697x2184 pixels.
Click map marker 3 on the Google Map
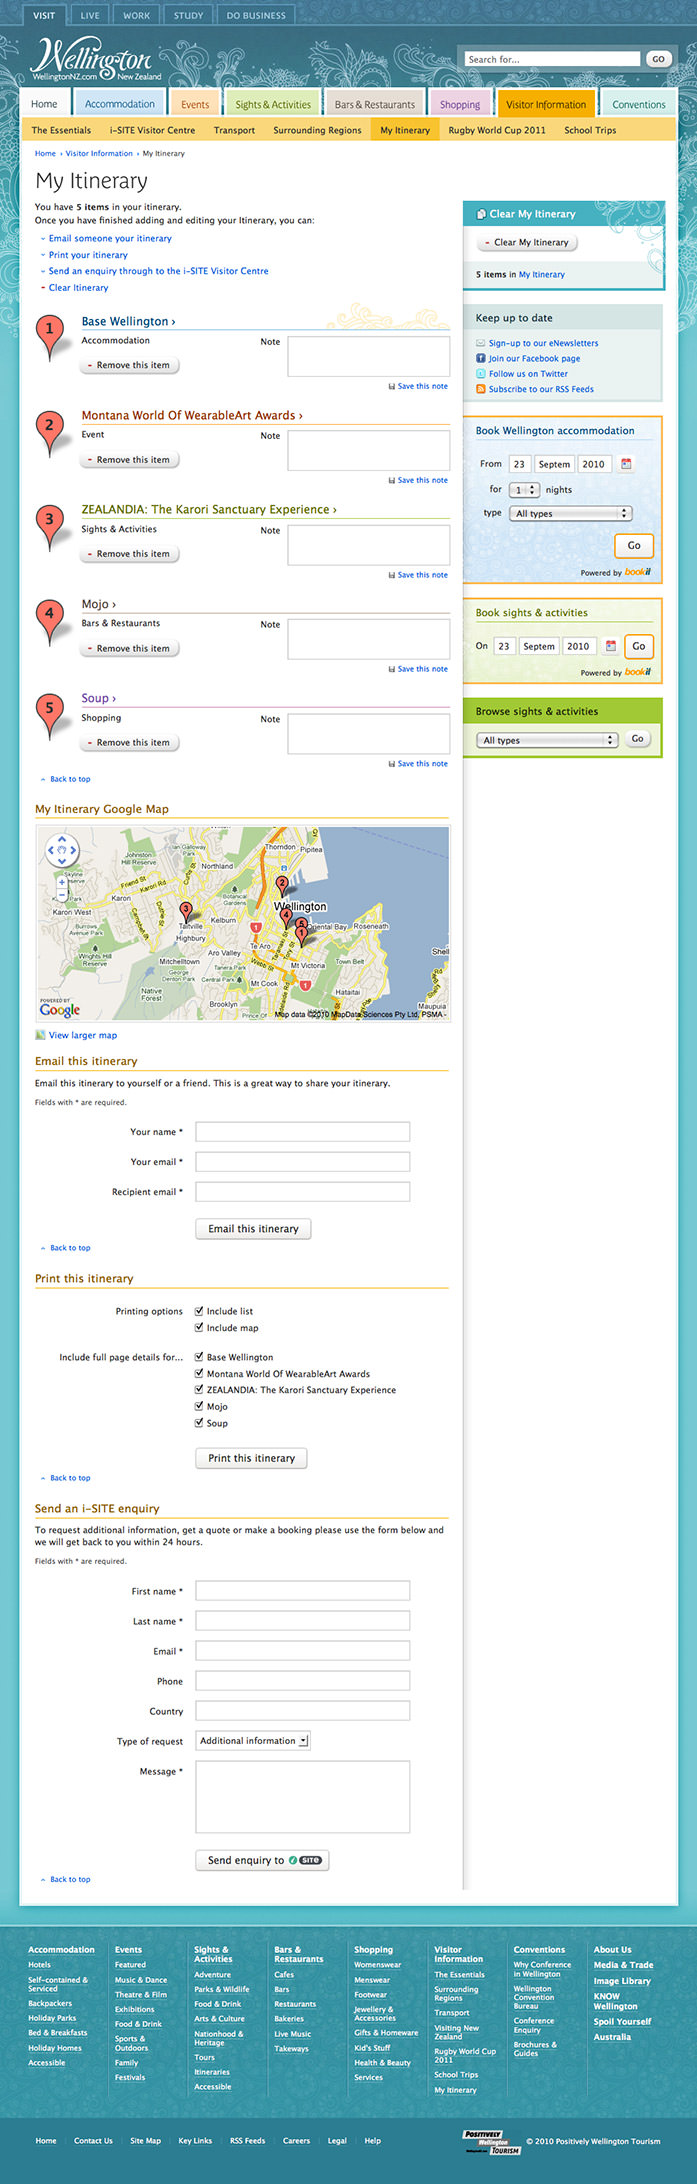[186, 912]
